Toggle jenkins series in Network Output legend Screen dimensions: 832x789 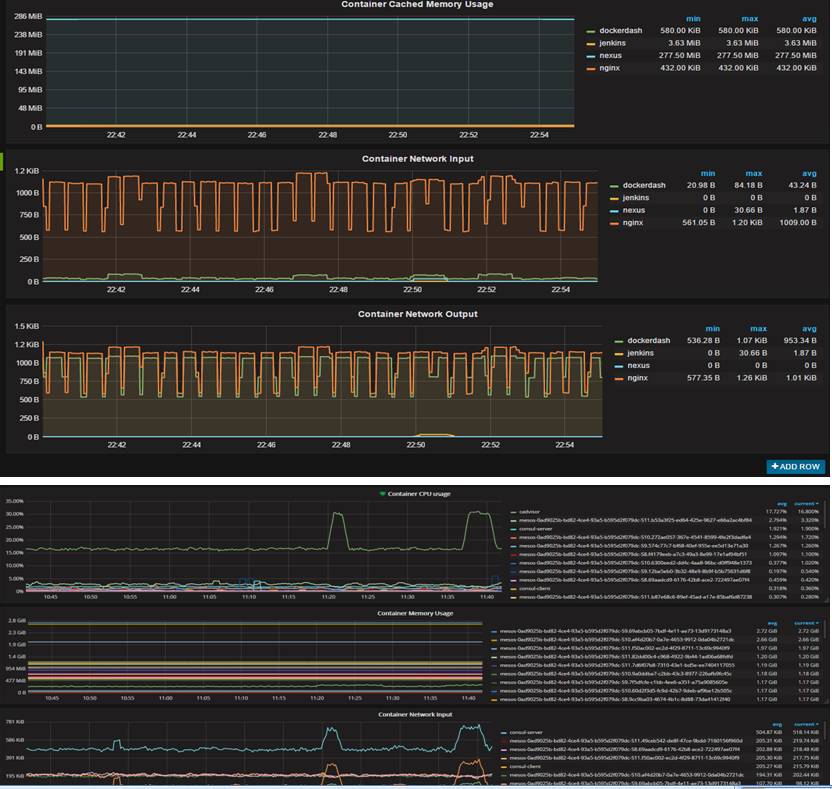(640, 353)
